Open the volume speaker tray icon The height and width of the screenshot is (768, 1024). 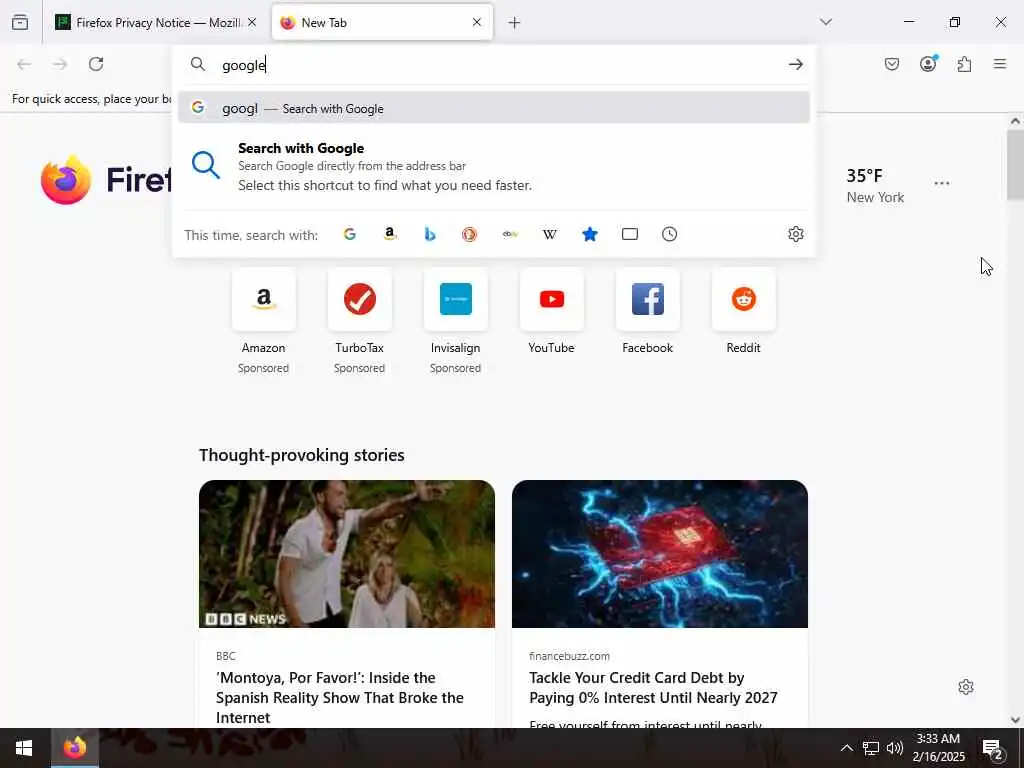[x=895, y=748]
